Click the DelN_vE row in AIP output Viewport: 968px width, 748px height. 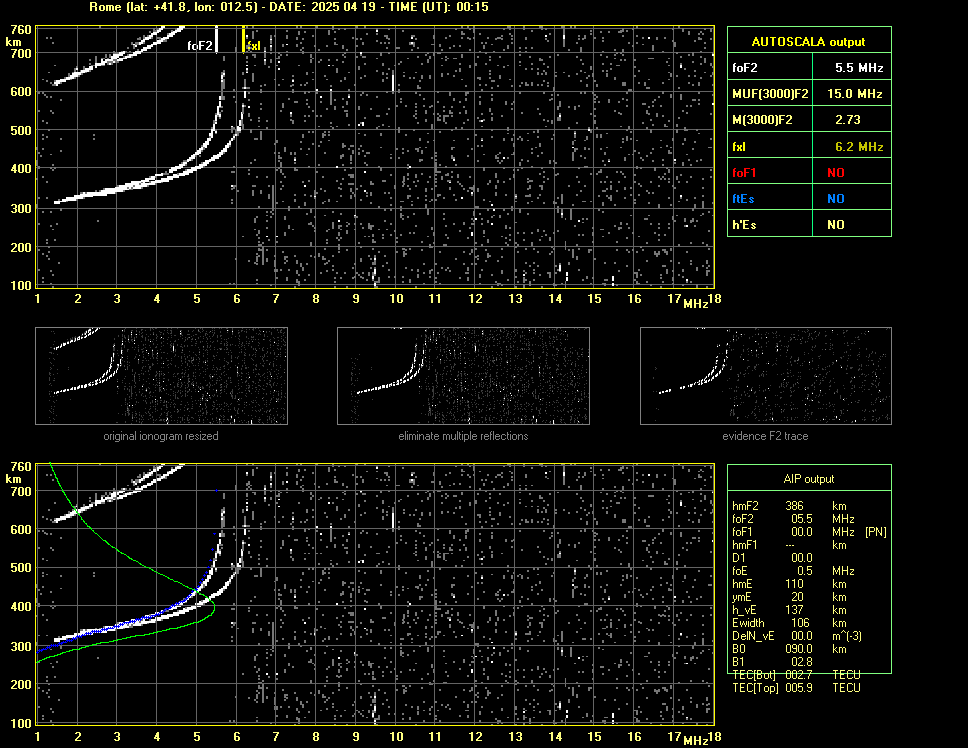pos(797,636)
